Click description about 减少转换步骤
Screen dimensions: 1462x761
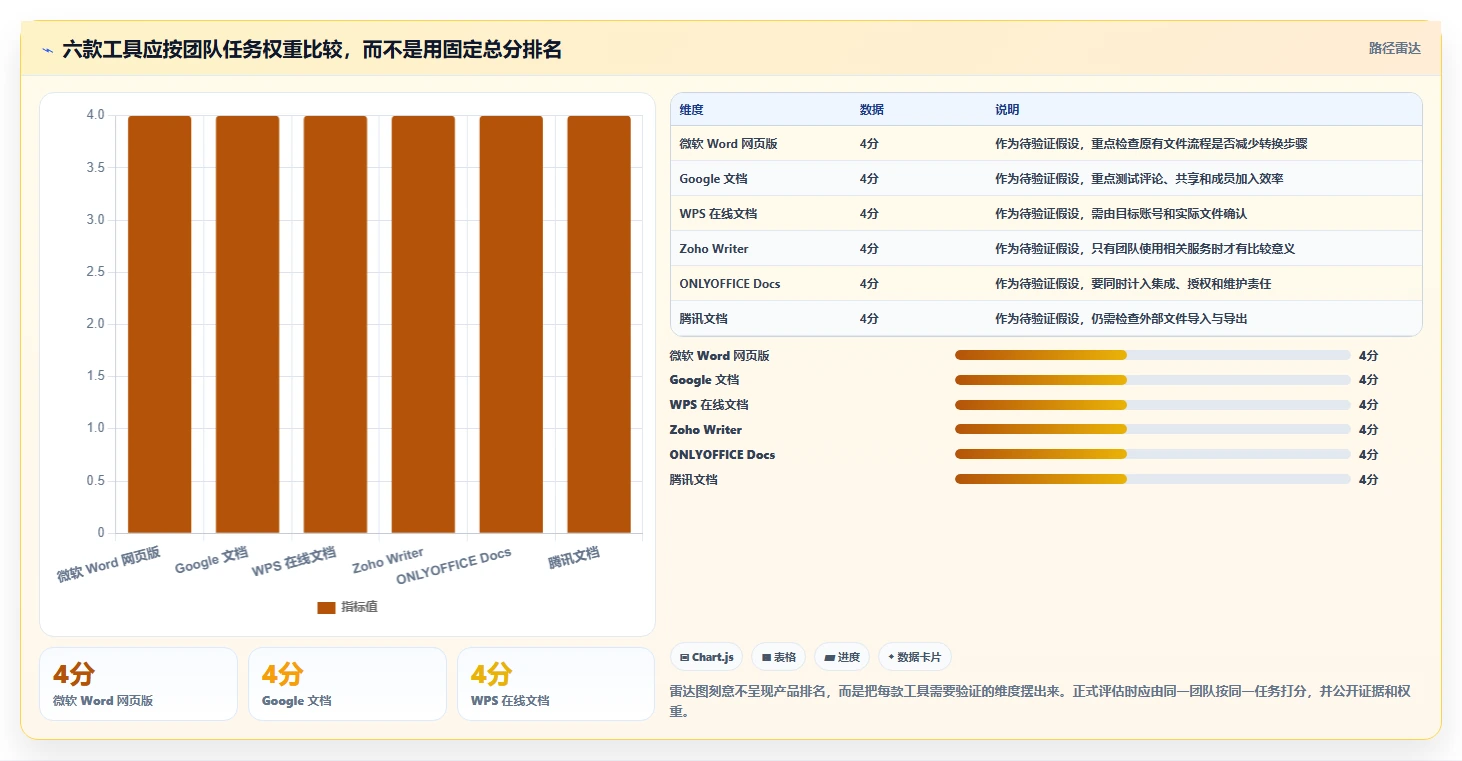(1151, 144)
